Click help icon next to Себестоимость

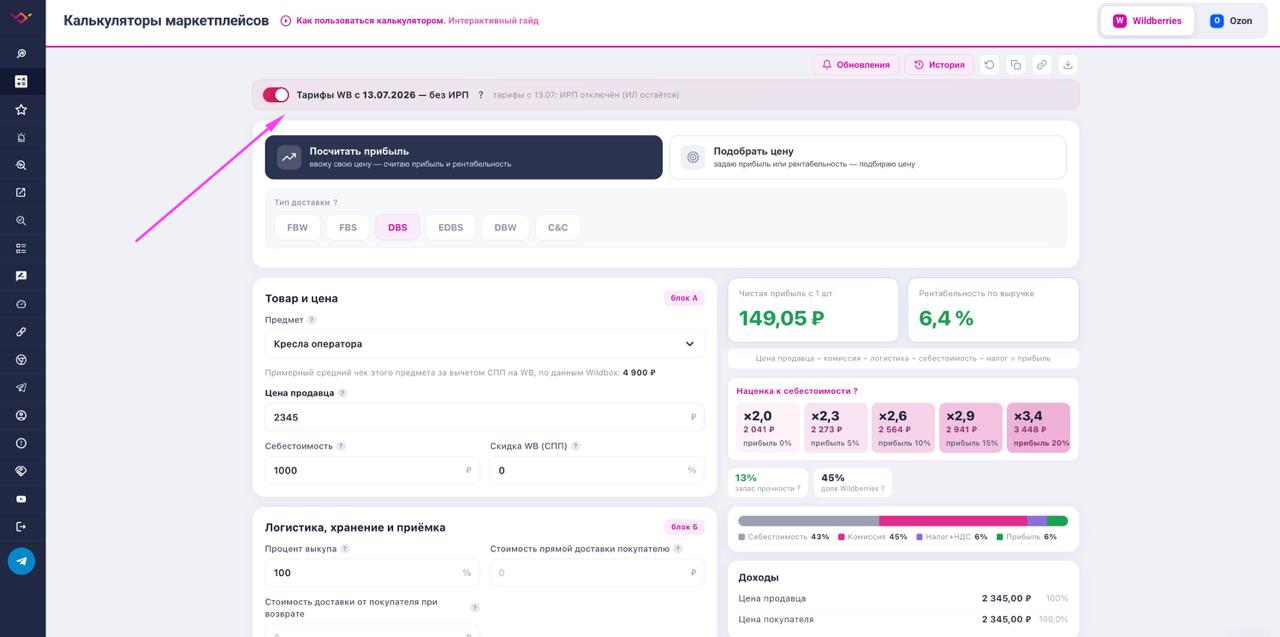pyautogui.click(x=341, y=446)
